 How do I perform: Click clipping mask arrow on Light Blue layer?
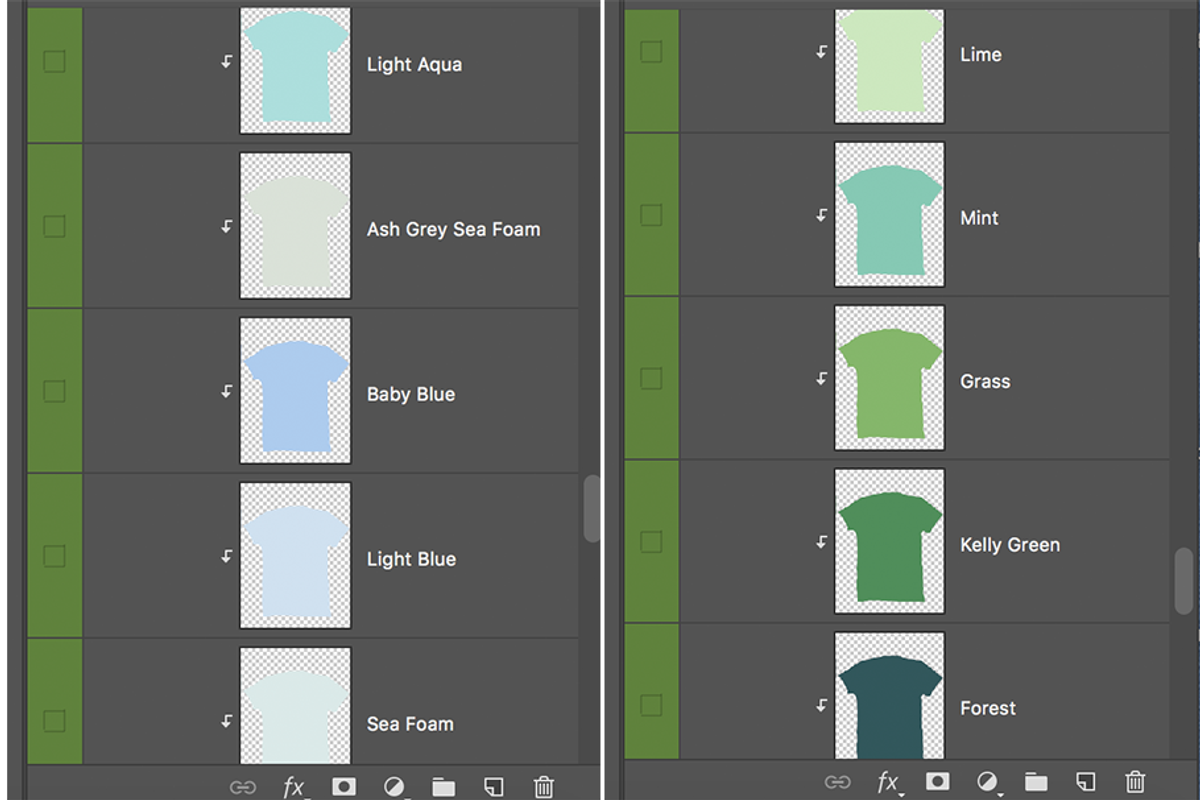coord(227,557)
